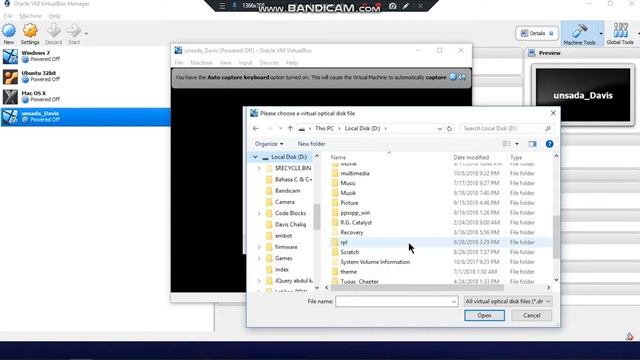640x360 pixels.
Task: Refresh the Local Disk (D:) listing
Action: coord(449,129)
